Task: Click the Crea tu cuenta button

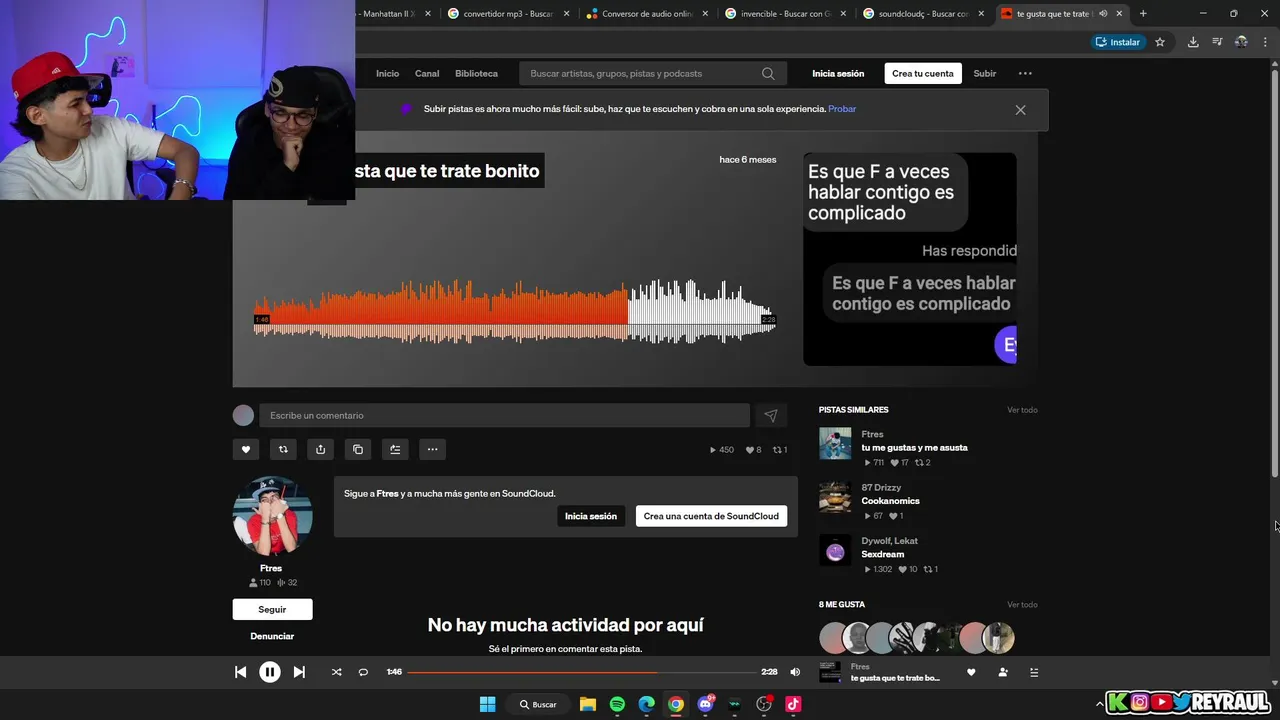Action: (x=923, y=73)
